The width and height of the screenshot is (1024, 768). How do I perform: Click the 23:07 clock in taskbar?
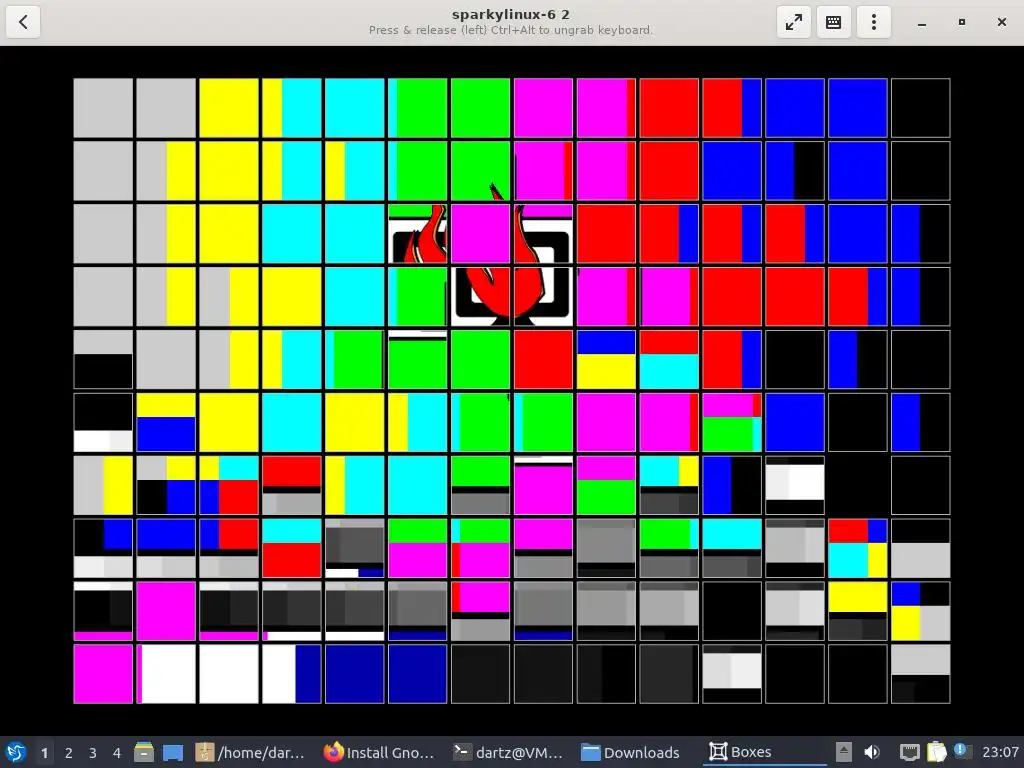pos(1000,752)
